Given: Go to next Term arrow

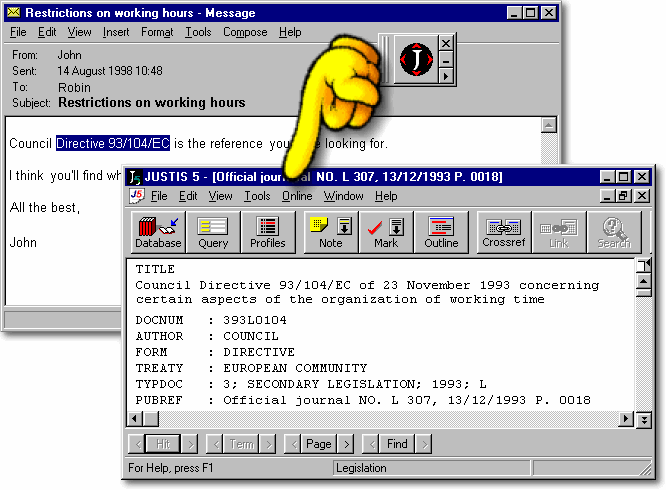Looking at the screenshot, I should point(268,444).
